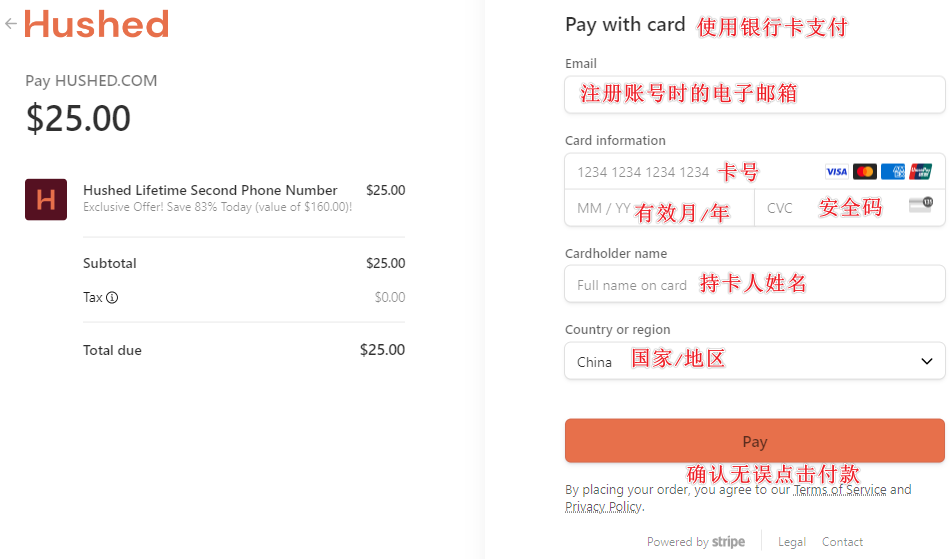
Task: Click the UnionPay card icon
Action: [921, 172]
